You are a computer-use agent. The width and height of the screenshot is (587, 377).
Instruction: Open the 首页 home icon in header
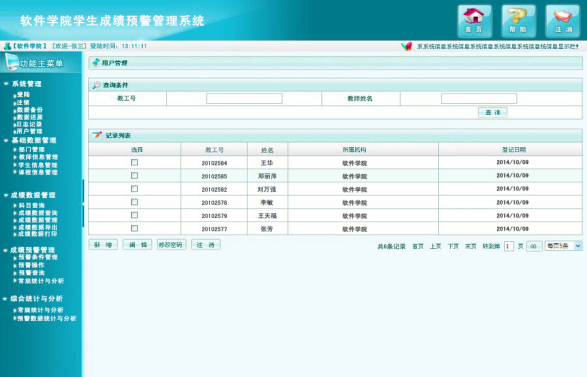coord(474,21)
